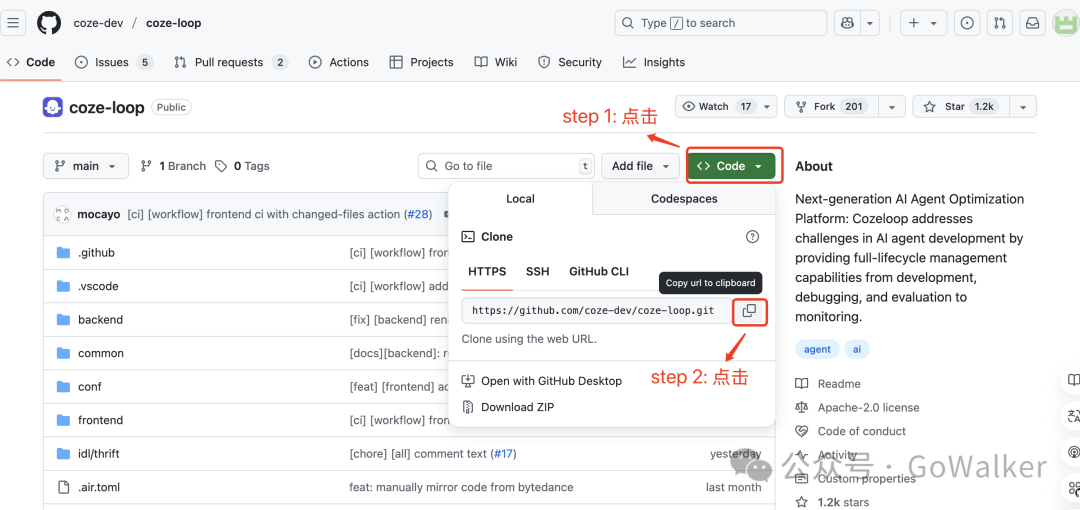Copy clone url to clipboard icon

click(x=749, y=312)
